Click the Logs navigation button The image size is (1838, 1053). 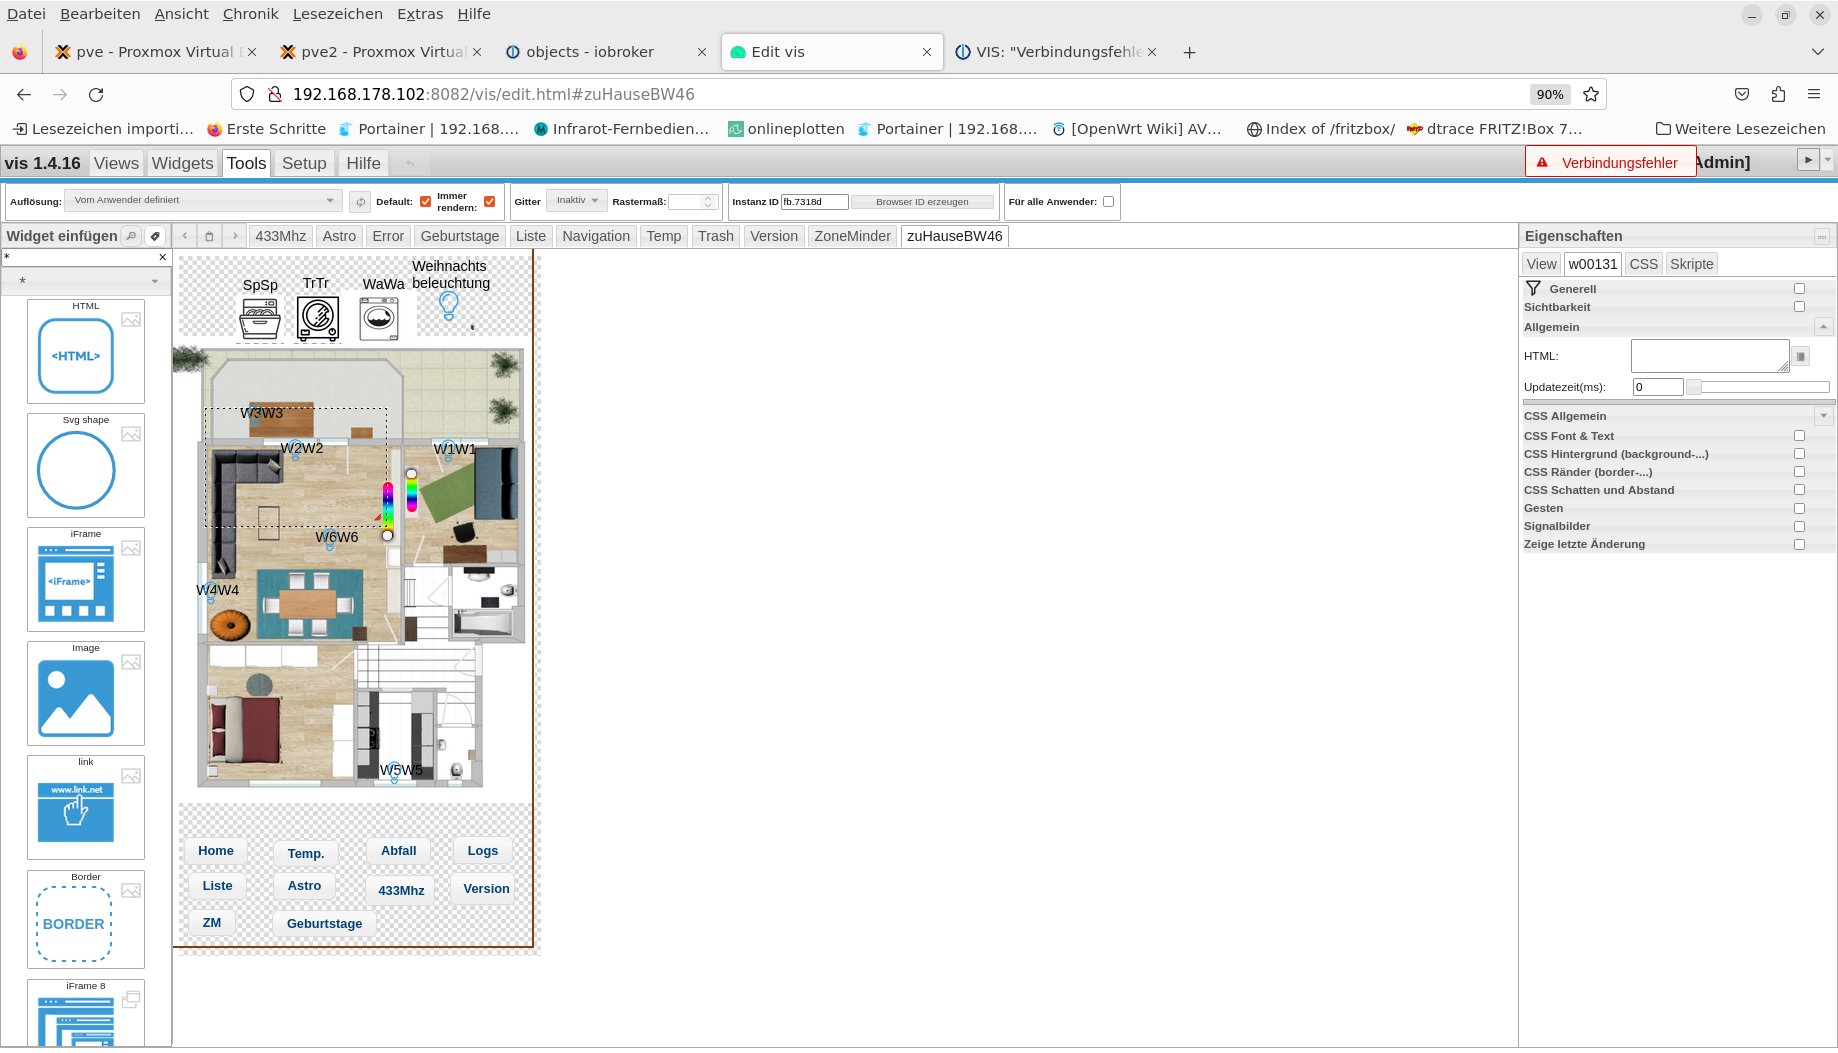point(482,851)
